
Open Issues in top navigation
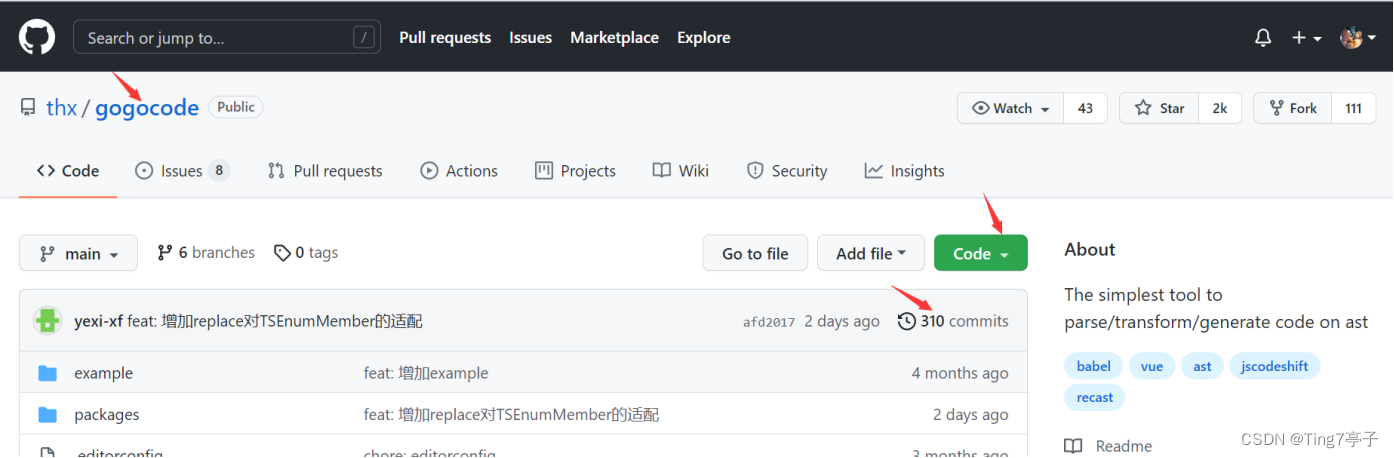pyautogui.click(x=530, y=38)
